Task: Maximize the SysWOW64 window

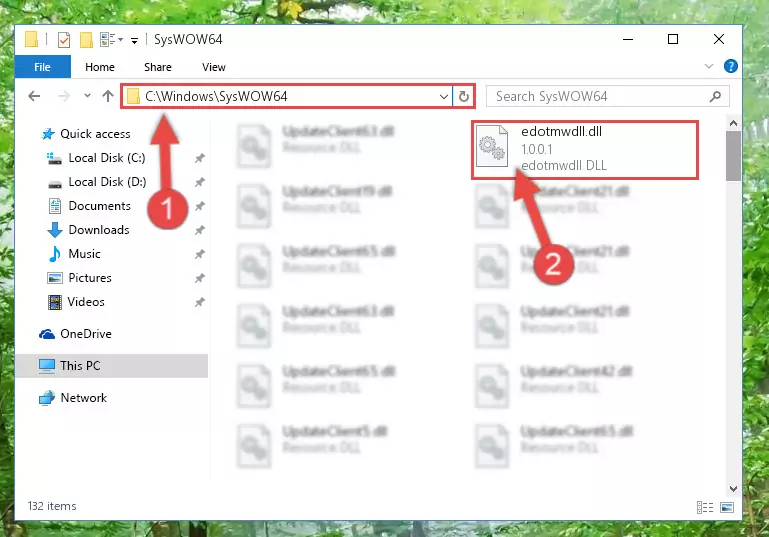Action: (x=673, y=39)
